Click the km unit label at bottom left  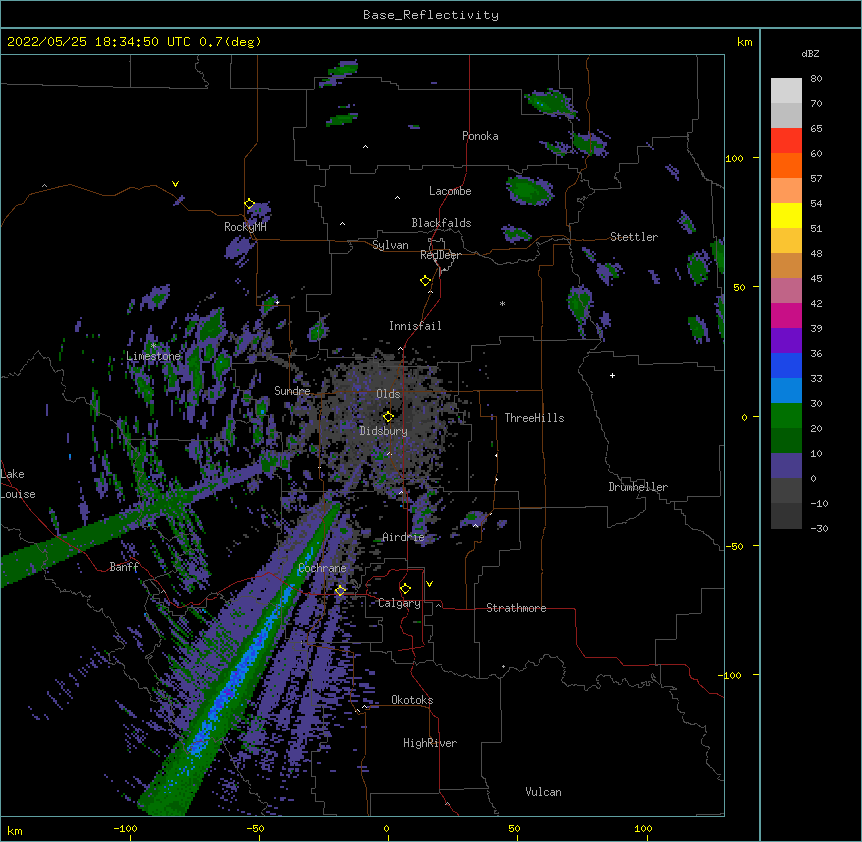click(x=15, y=830)
